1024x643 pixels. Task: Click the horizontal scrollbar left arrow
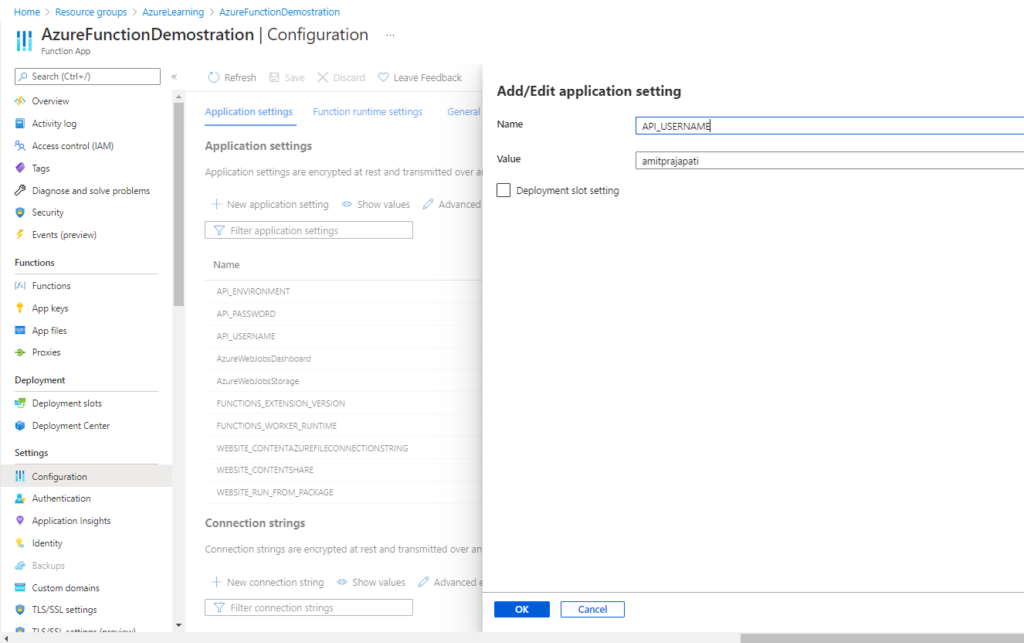6,638
